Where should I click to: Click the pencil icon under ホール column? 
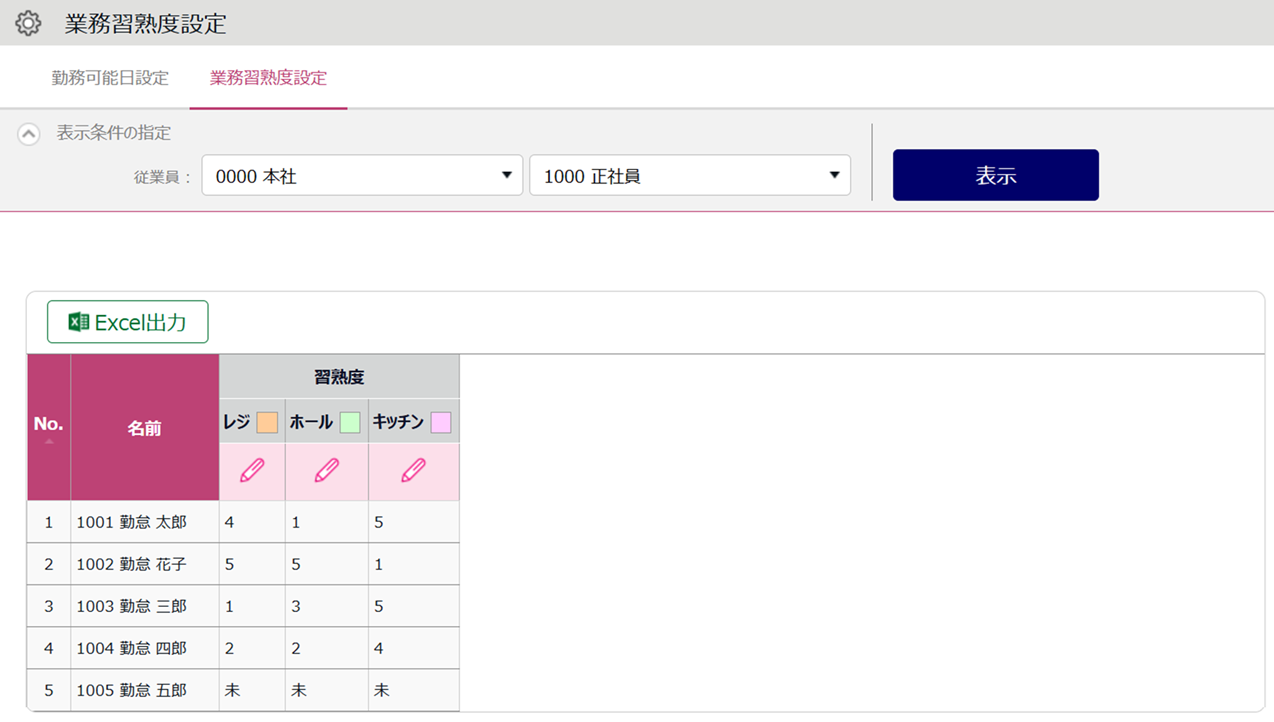point(326,471)
